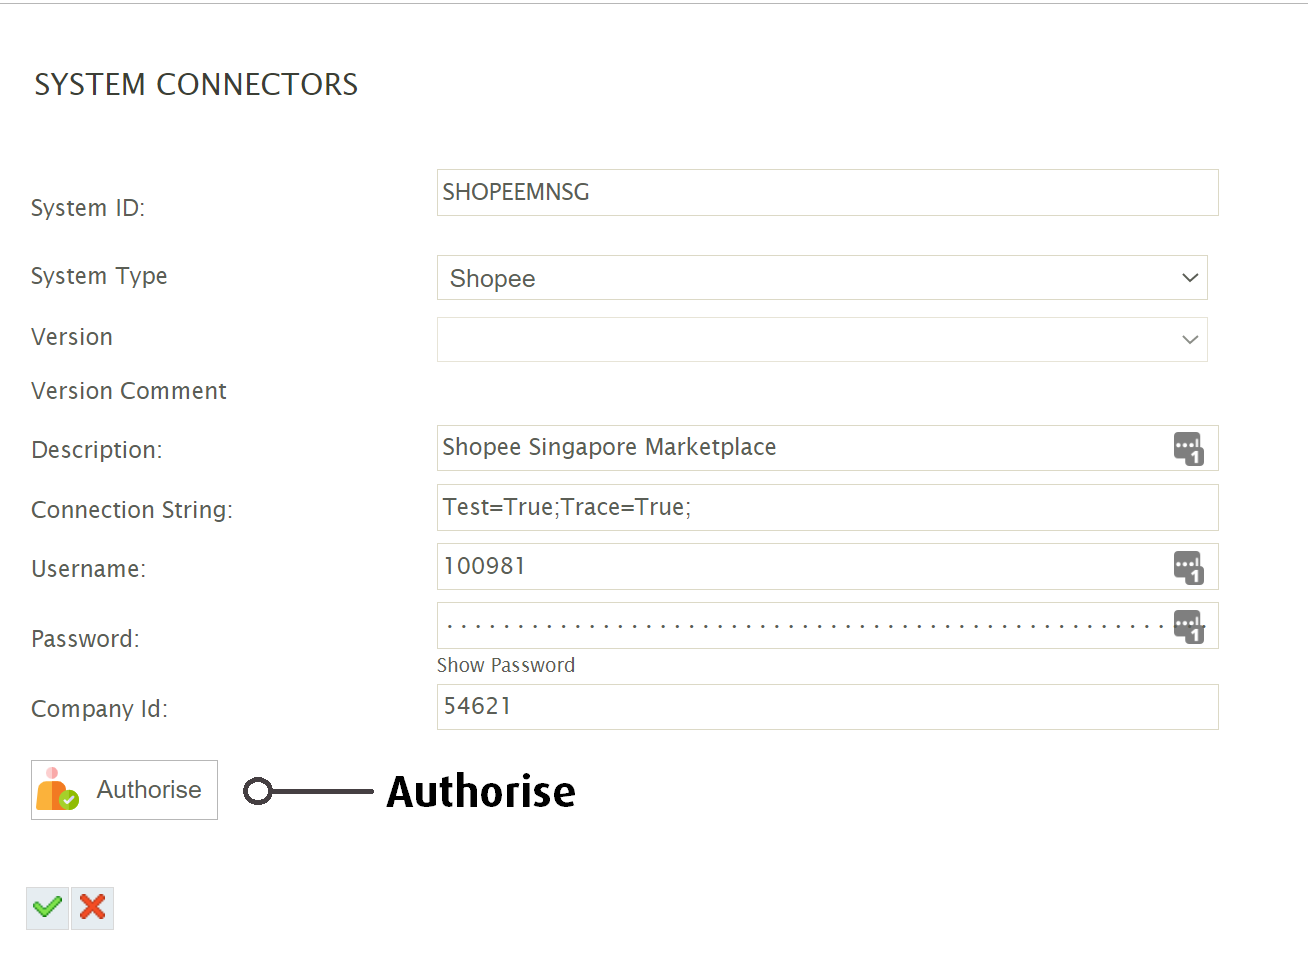Viewport: 1308px width, 969px height.
Task: Click the icon inside the Description field
Action: 1188,449
